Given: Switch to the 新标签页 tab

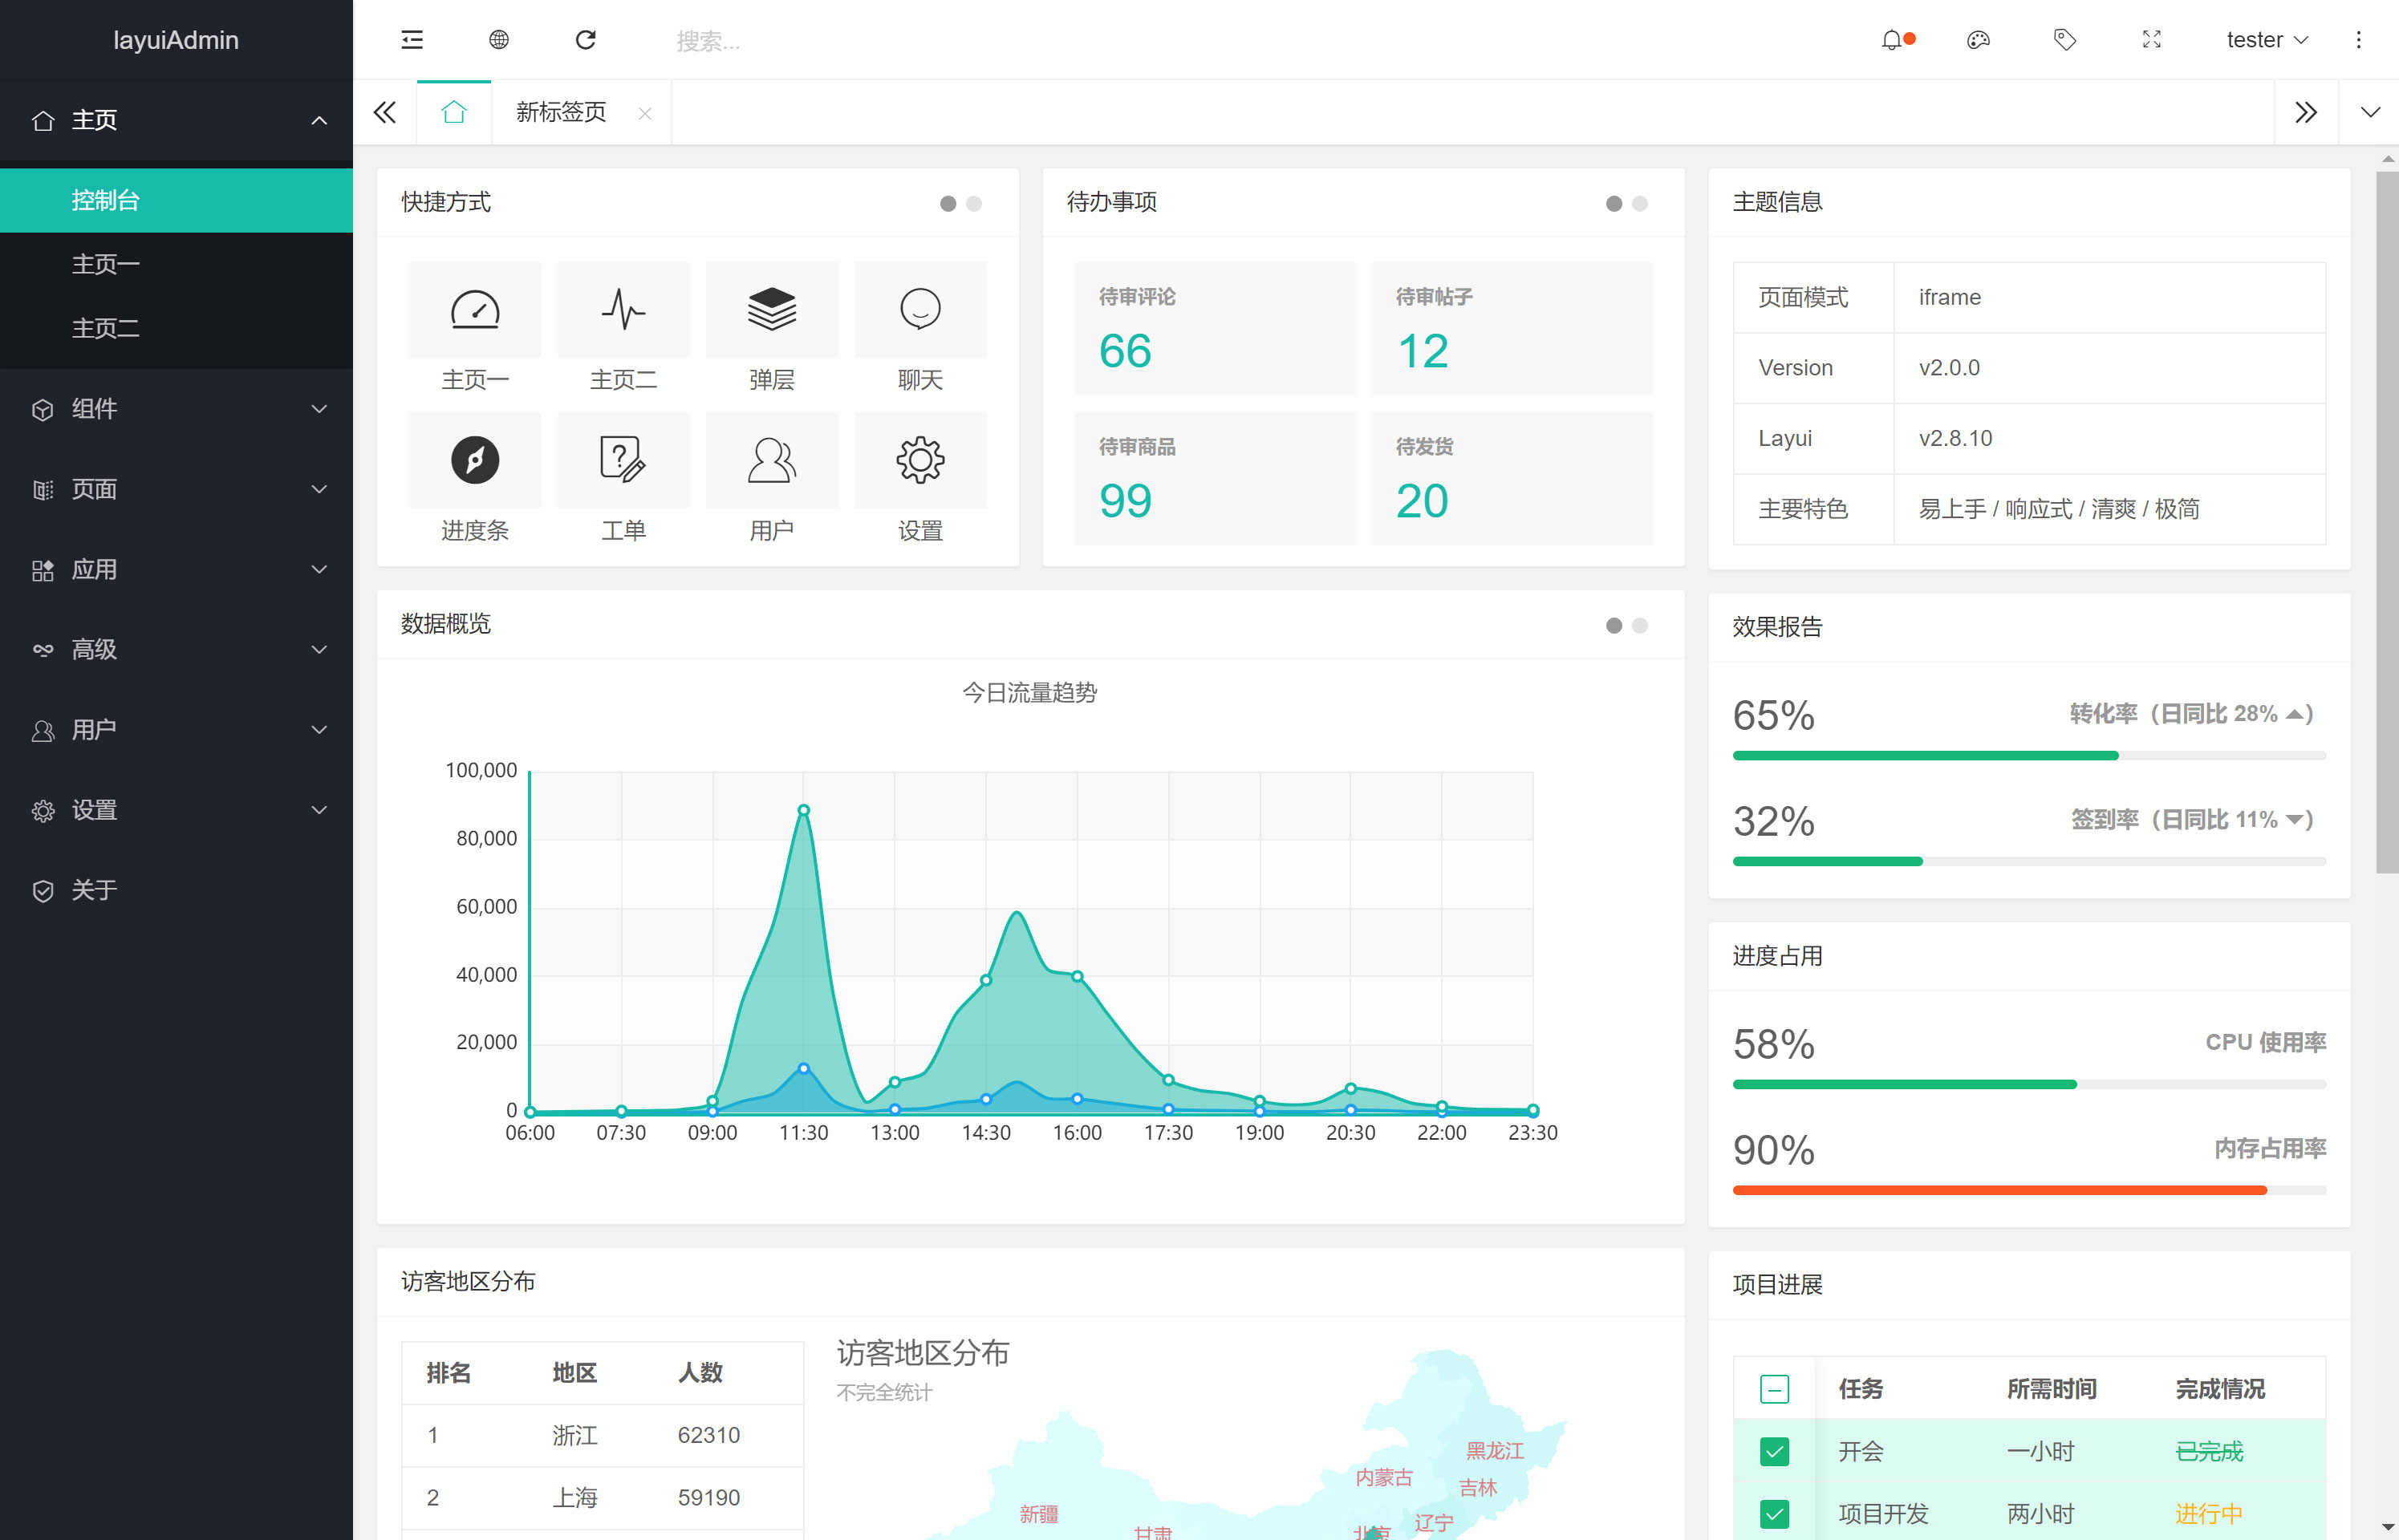Looking at the screenshot, I should pos(561,112).
